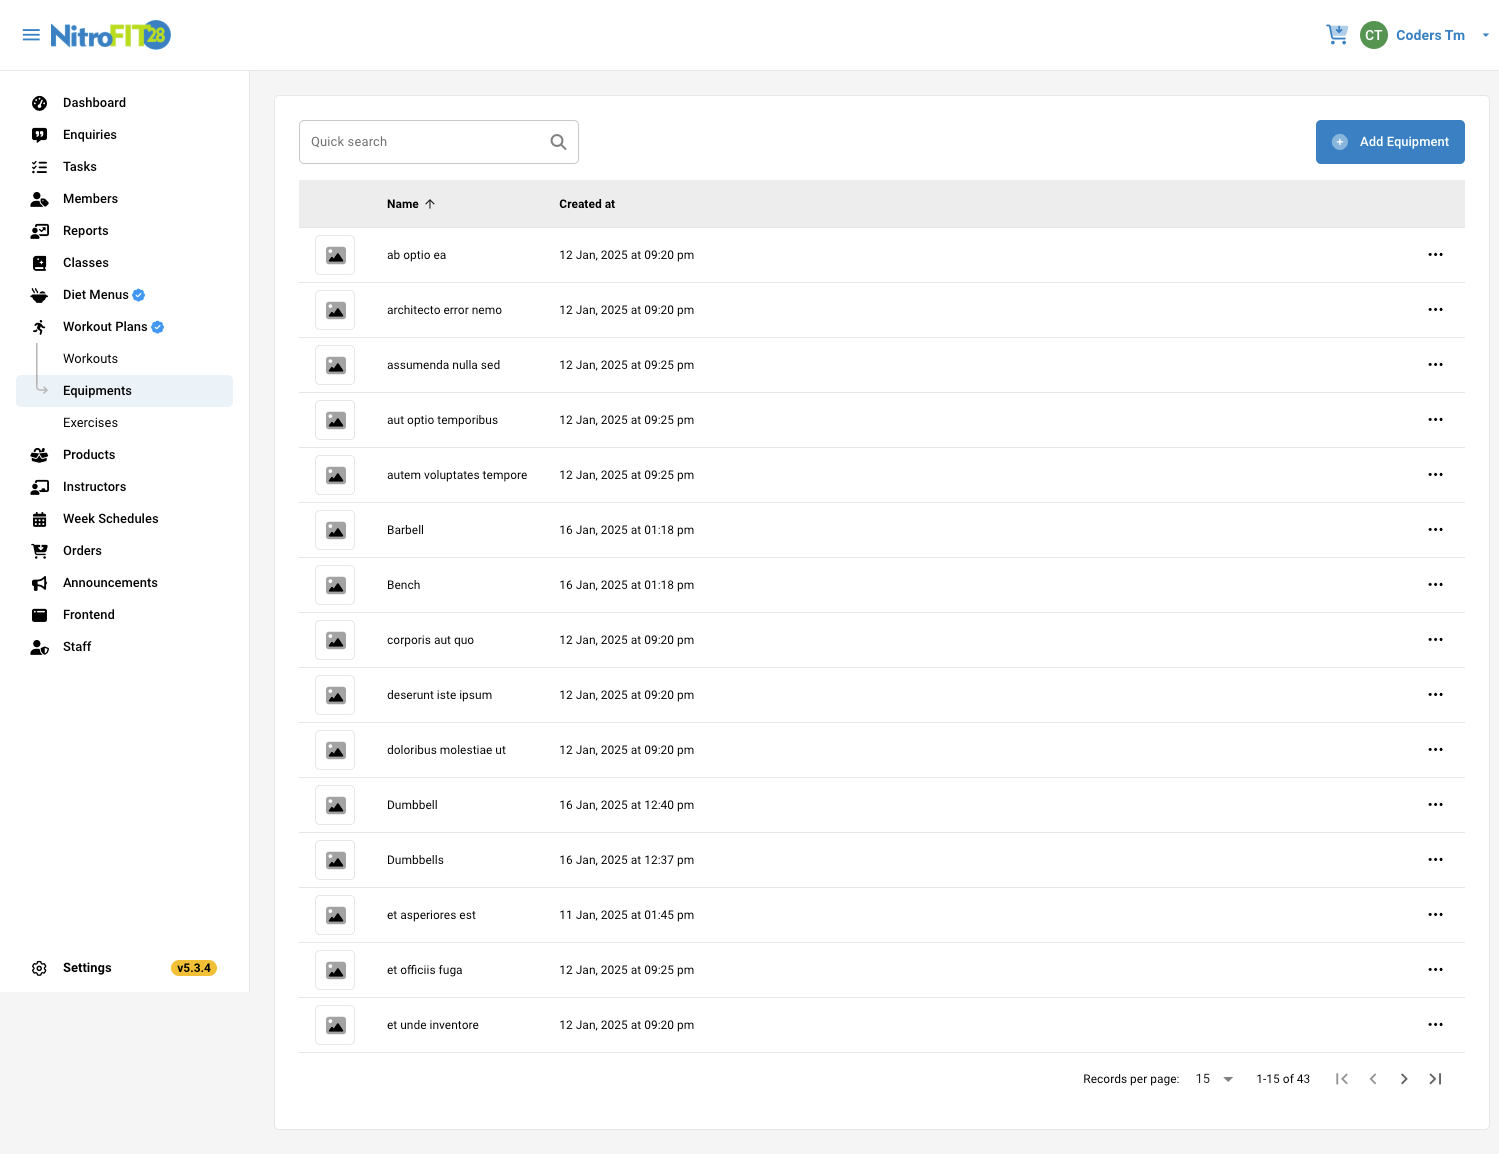Jump to last page of records

click(x=1435, y=1079)
